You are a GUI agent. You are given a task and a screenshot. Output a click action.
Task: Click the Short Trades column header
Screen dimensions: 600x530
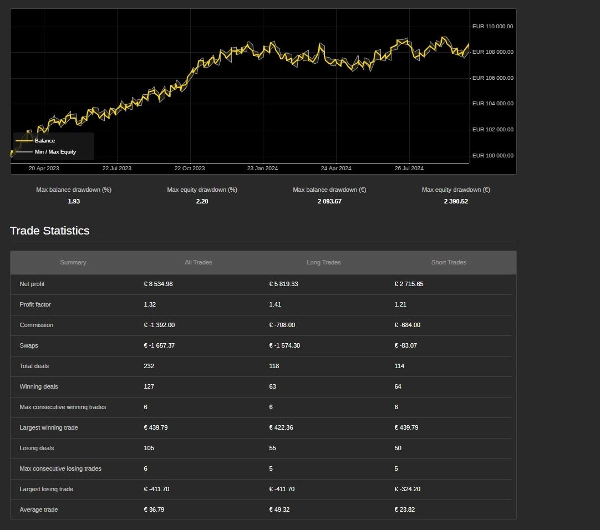pos(448,262)
